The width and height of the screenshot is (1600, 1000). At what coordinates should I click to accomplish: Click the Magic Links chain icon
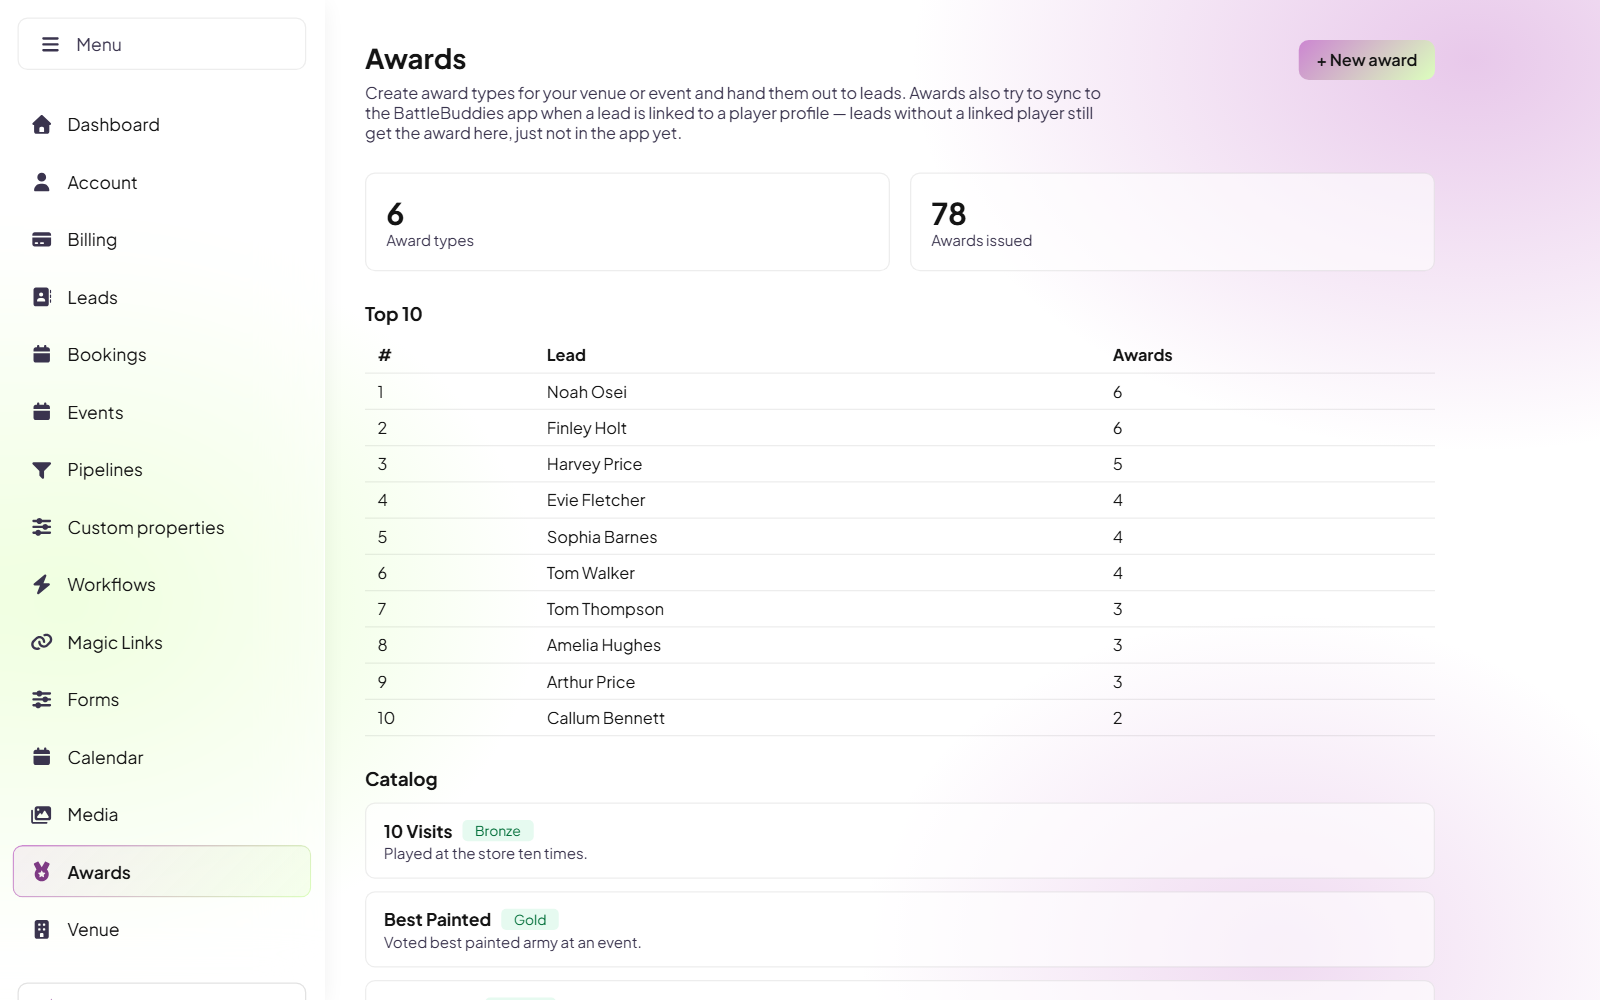click(41, 642)
